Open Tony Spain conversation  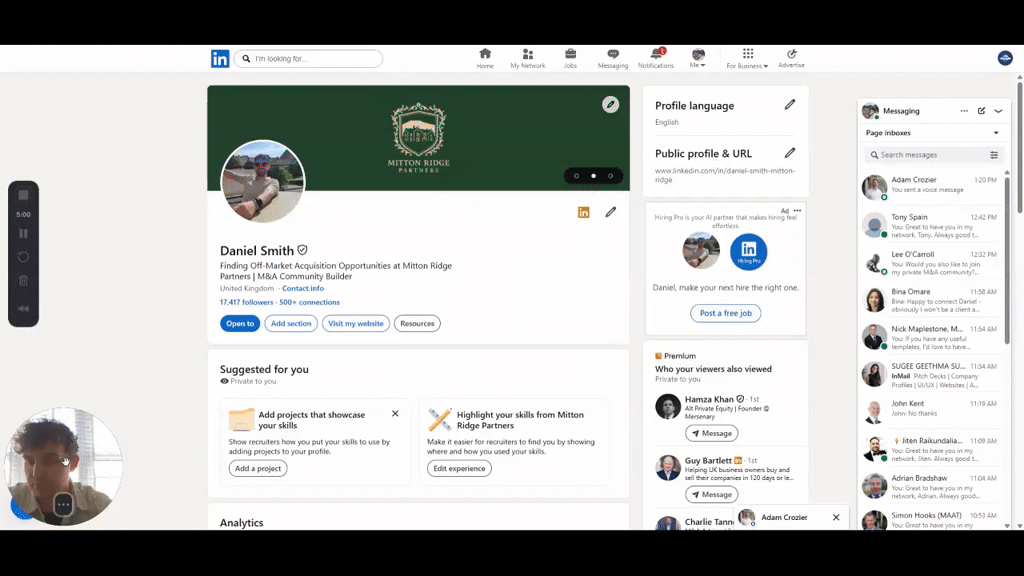[x=931, y=225]
